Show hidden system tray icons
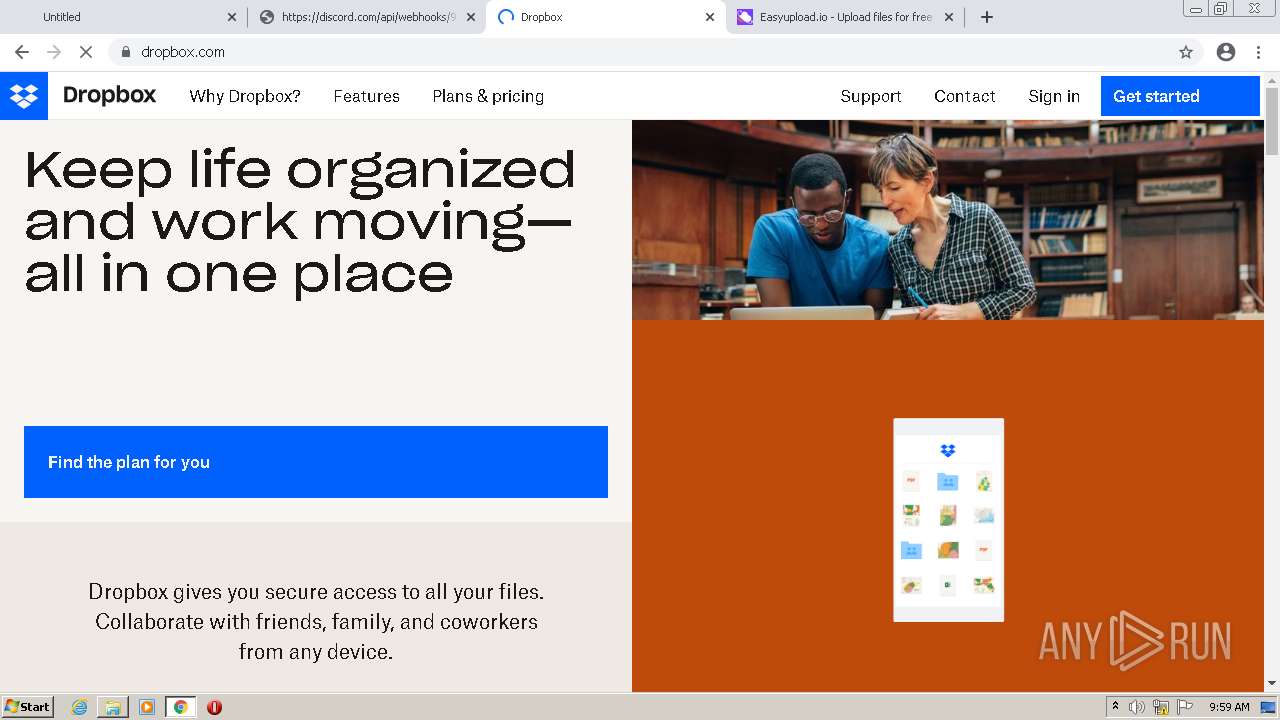The width and height of the screenshot is (1280, 720). pos(1115,707)
